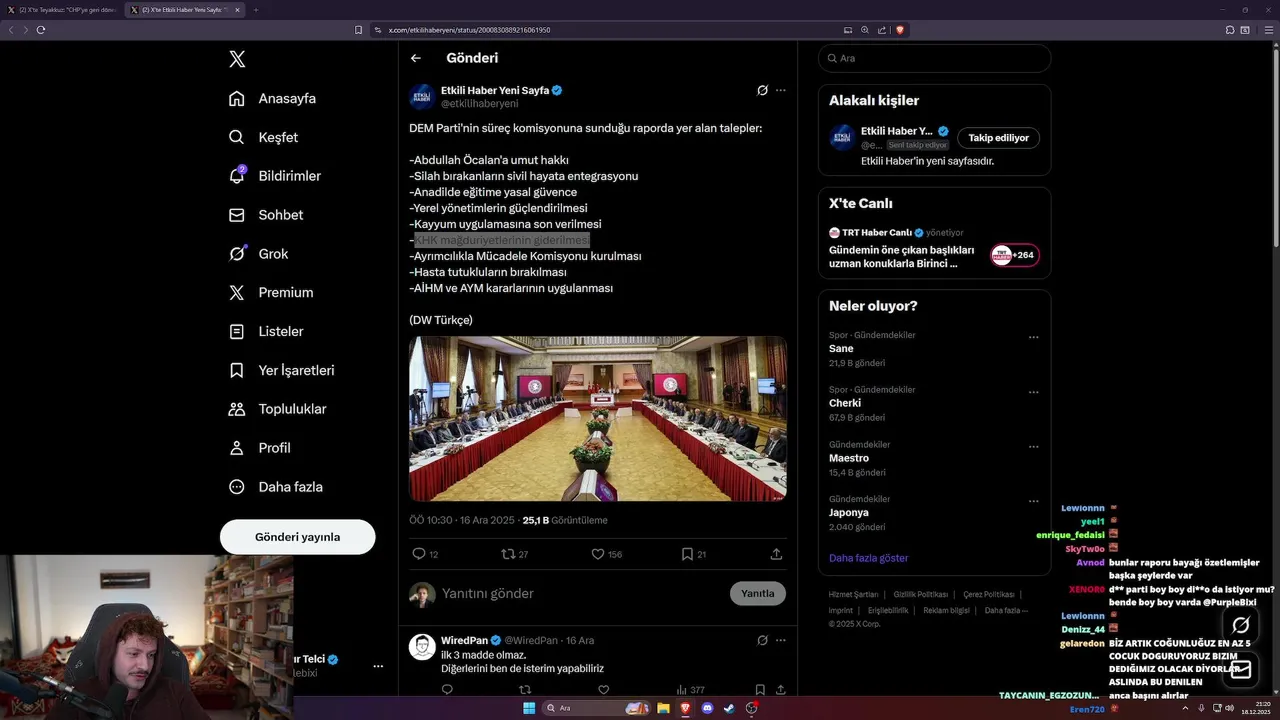This screenshot has width=1280, height=720.
Task: Click Grok icon on Etkili Haber post
Action: (762, 90)
